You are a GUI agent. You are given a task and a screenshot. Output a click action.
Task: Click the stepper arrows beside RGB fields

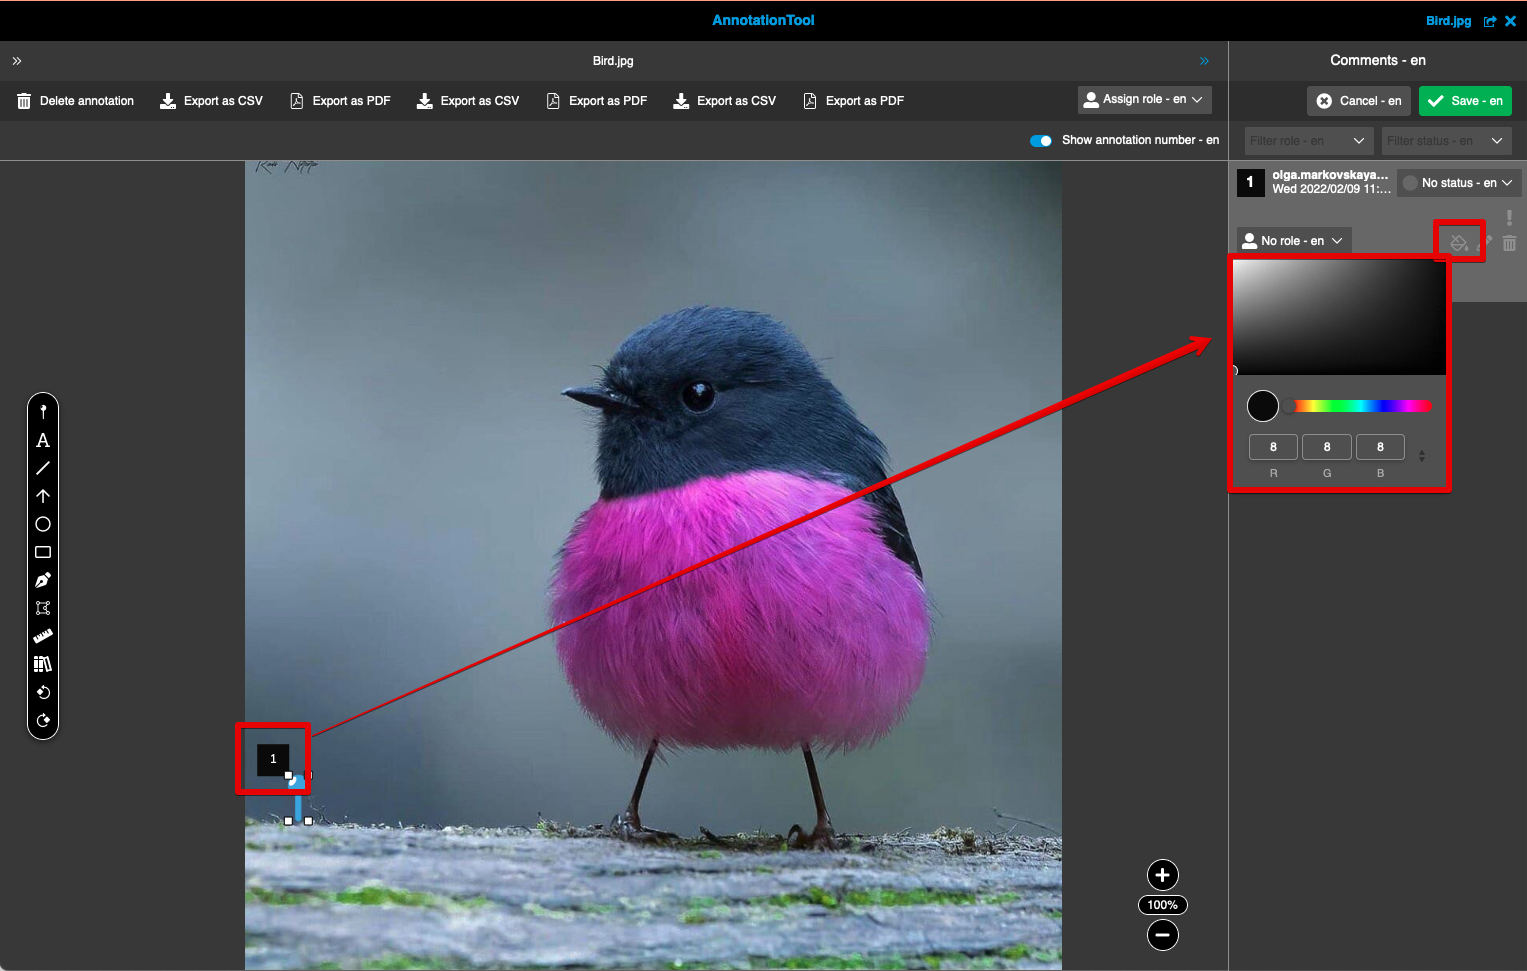[x=1421, y=455]
